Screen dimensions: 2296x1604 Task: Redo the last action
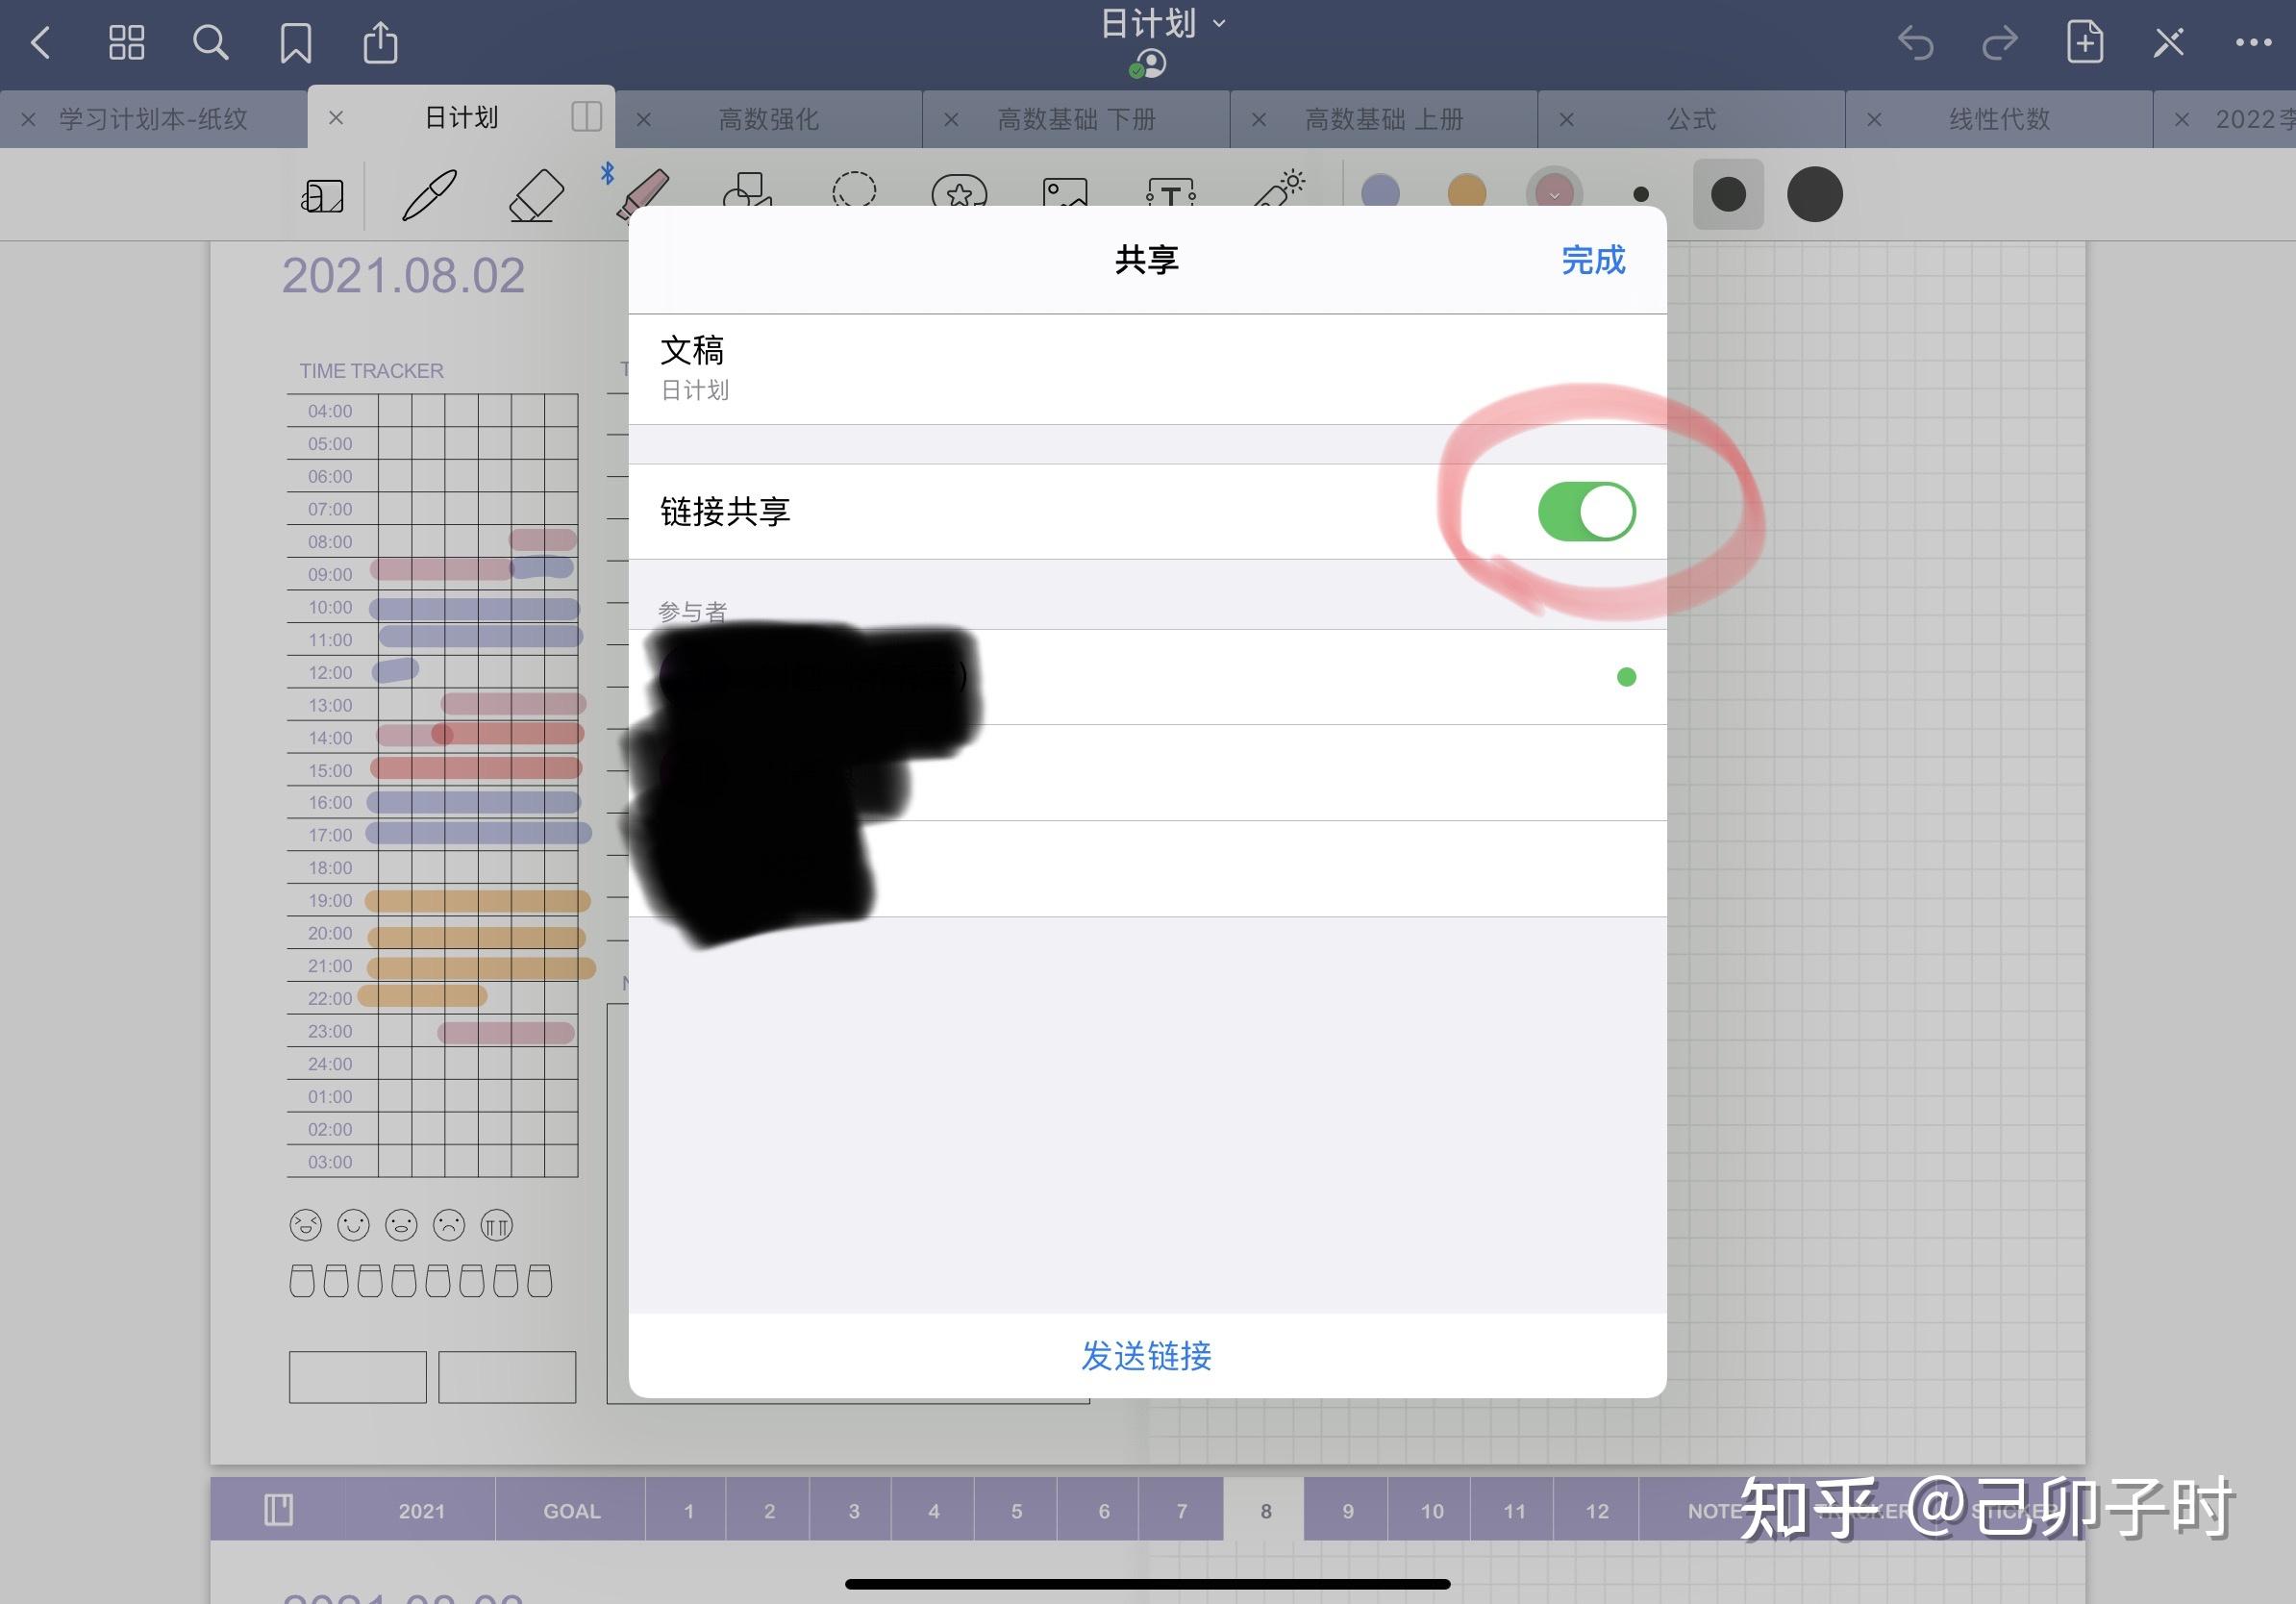1999,43
